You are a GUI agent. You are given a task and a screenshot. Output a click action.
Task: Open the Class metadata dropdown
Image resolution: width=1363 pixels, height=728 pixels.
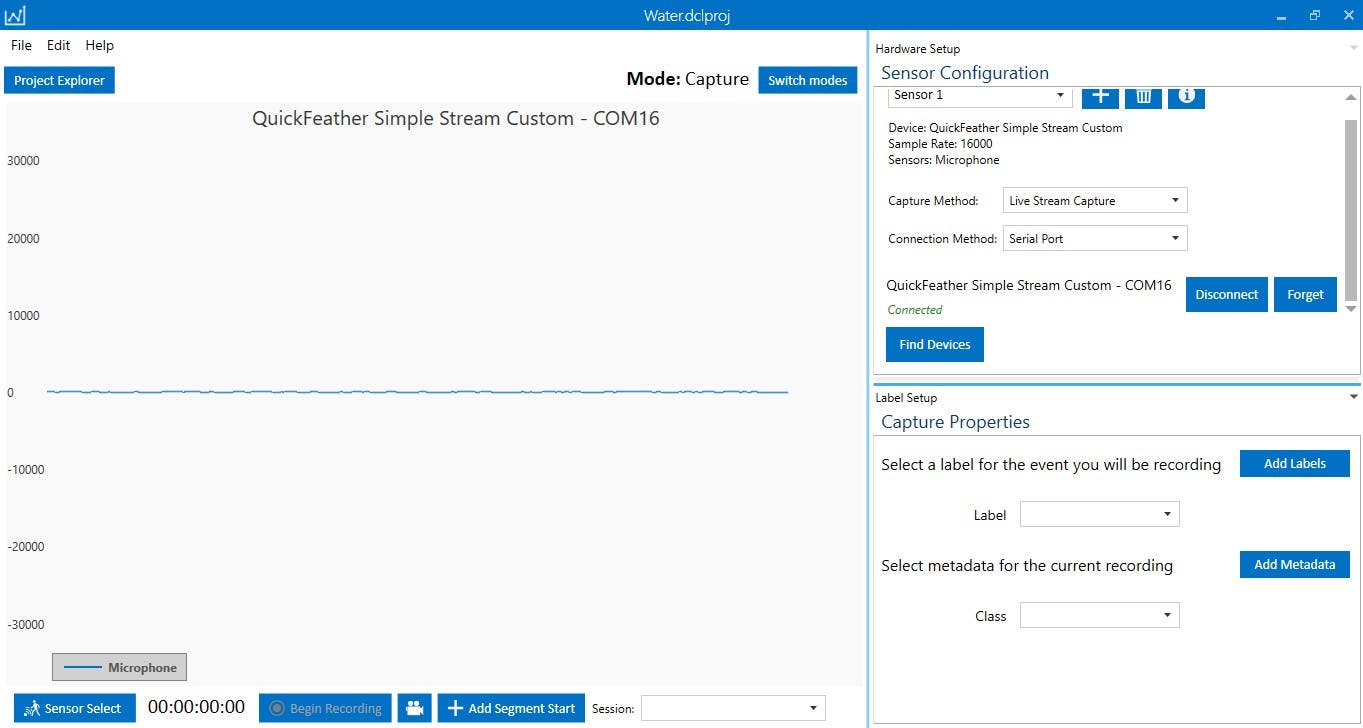click(x=1100, y=615)
